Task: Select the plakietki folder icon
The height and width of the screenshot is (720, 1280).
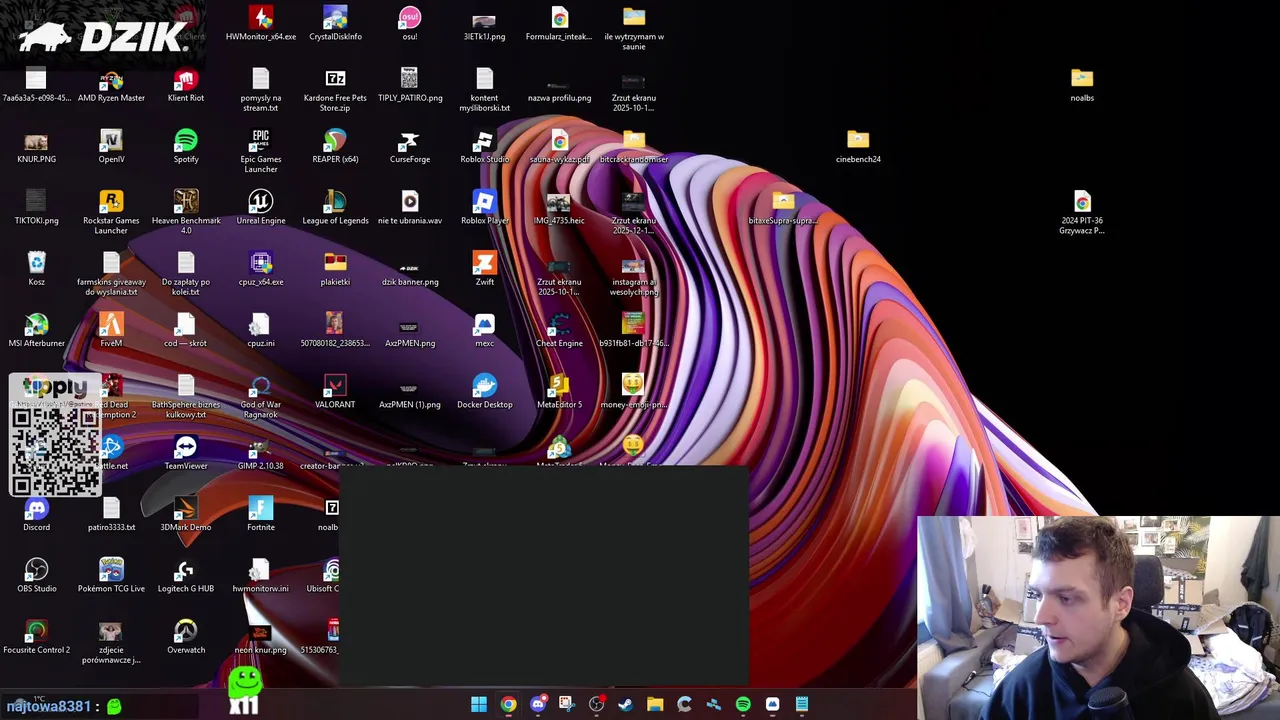Action: pyautogui.click(x=335, y=270)
